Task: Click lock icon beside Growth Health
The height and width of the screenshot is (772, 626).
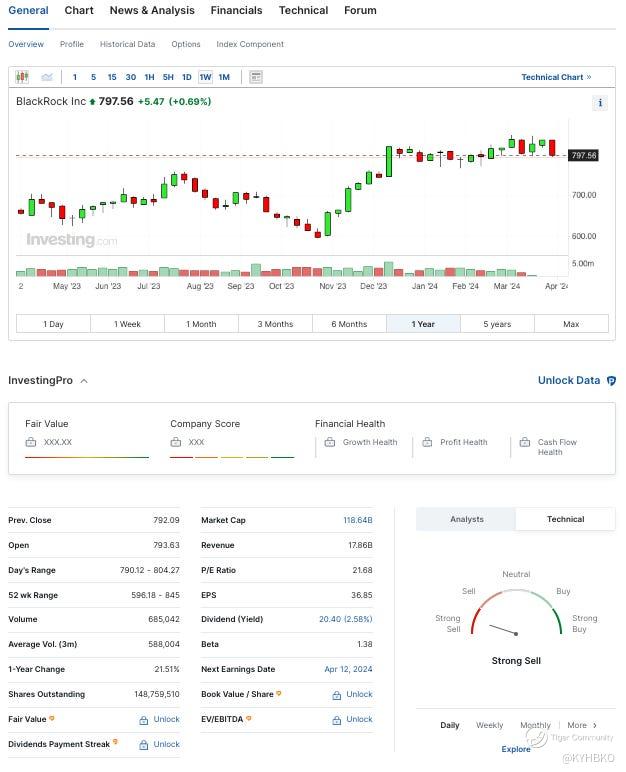Action: coord(329,442)
